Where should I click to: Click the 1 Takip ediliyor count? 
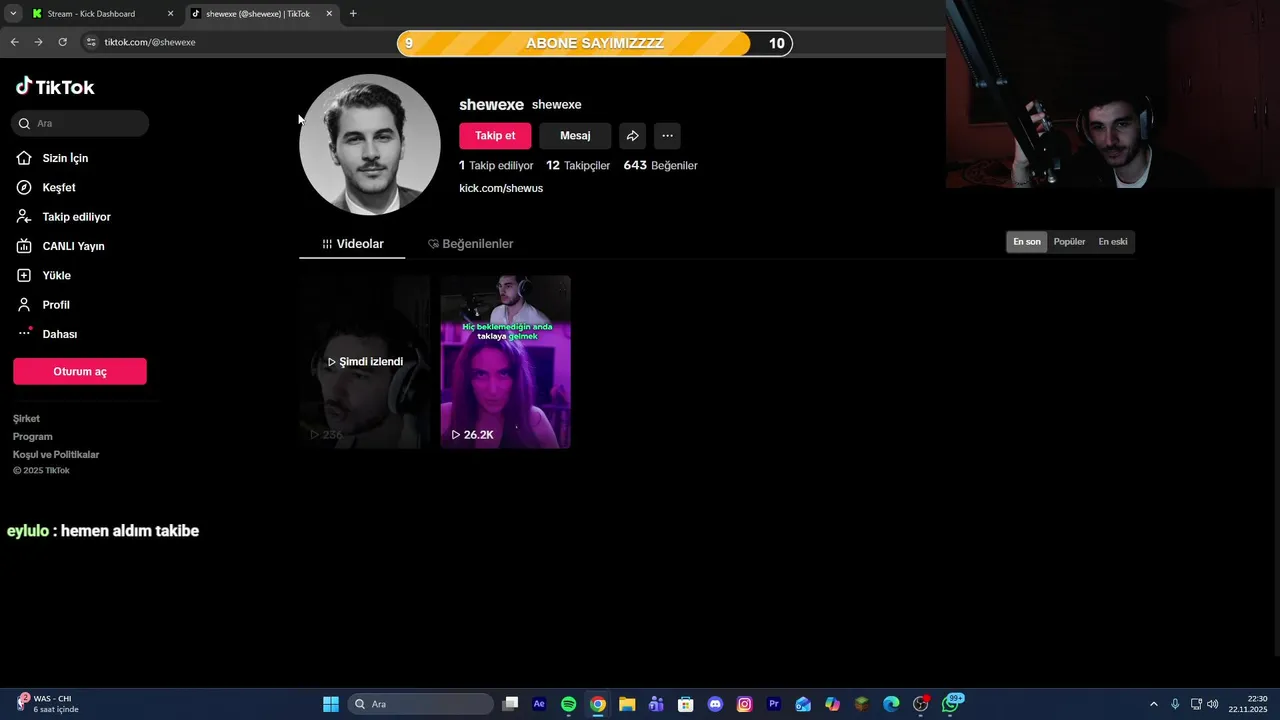click(496, 166)
